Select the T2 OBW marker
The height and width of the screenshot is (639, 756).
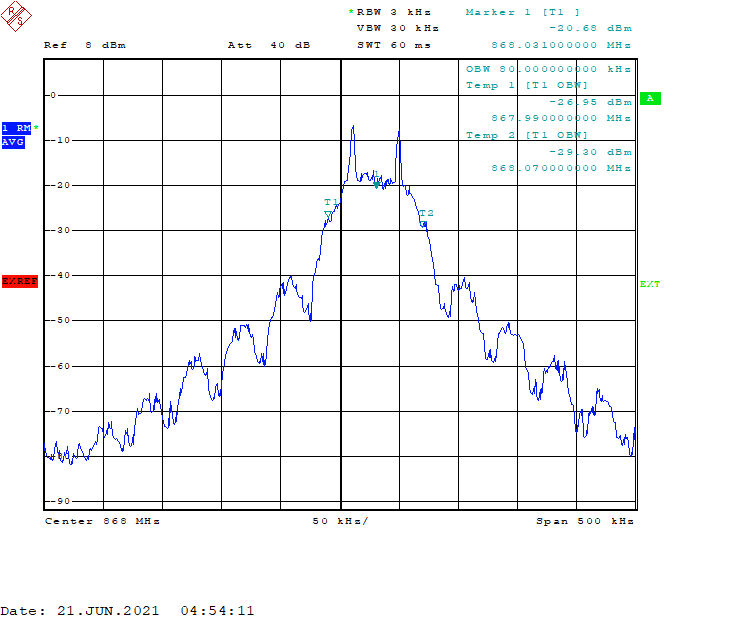(x=423, y=224)
